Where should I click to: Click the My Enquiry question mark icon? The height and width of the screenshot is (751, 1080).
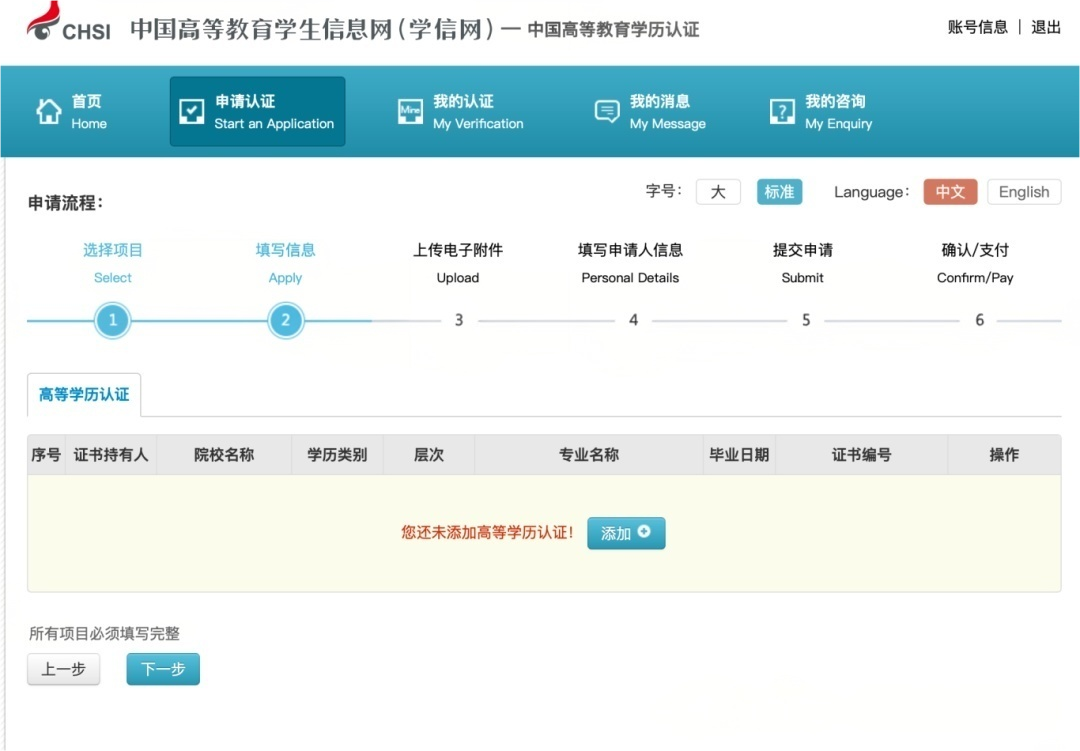click(x=782, y=112)
